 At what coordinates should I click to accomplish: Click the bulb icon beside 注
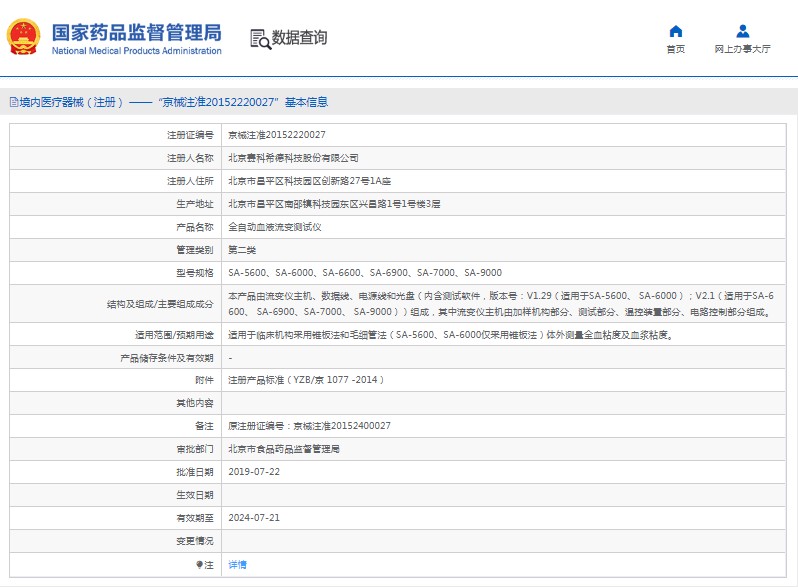[x=200, y=565]
